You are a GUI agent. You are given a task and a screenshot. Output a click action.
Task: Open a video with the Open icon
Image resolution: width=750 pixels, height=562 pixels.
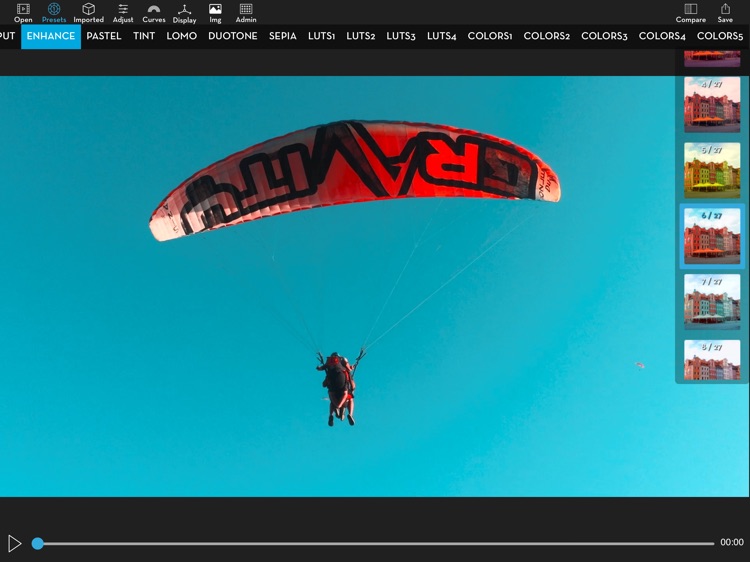click(x=23, y=13)
